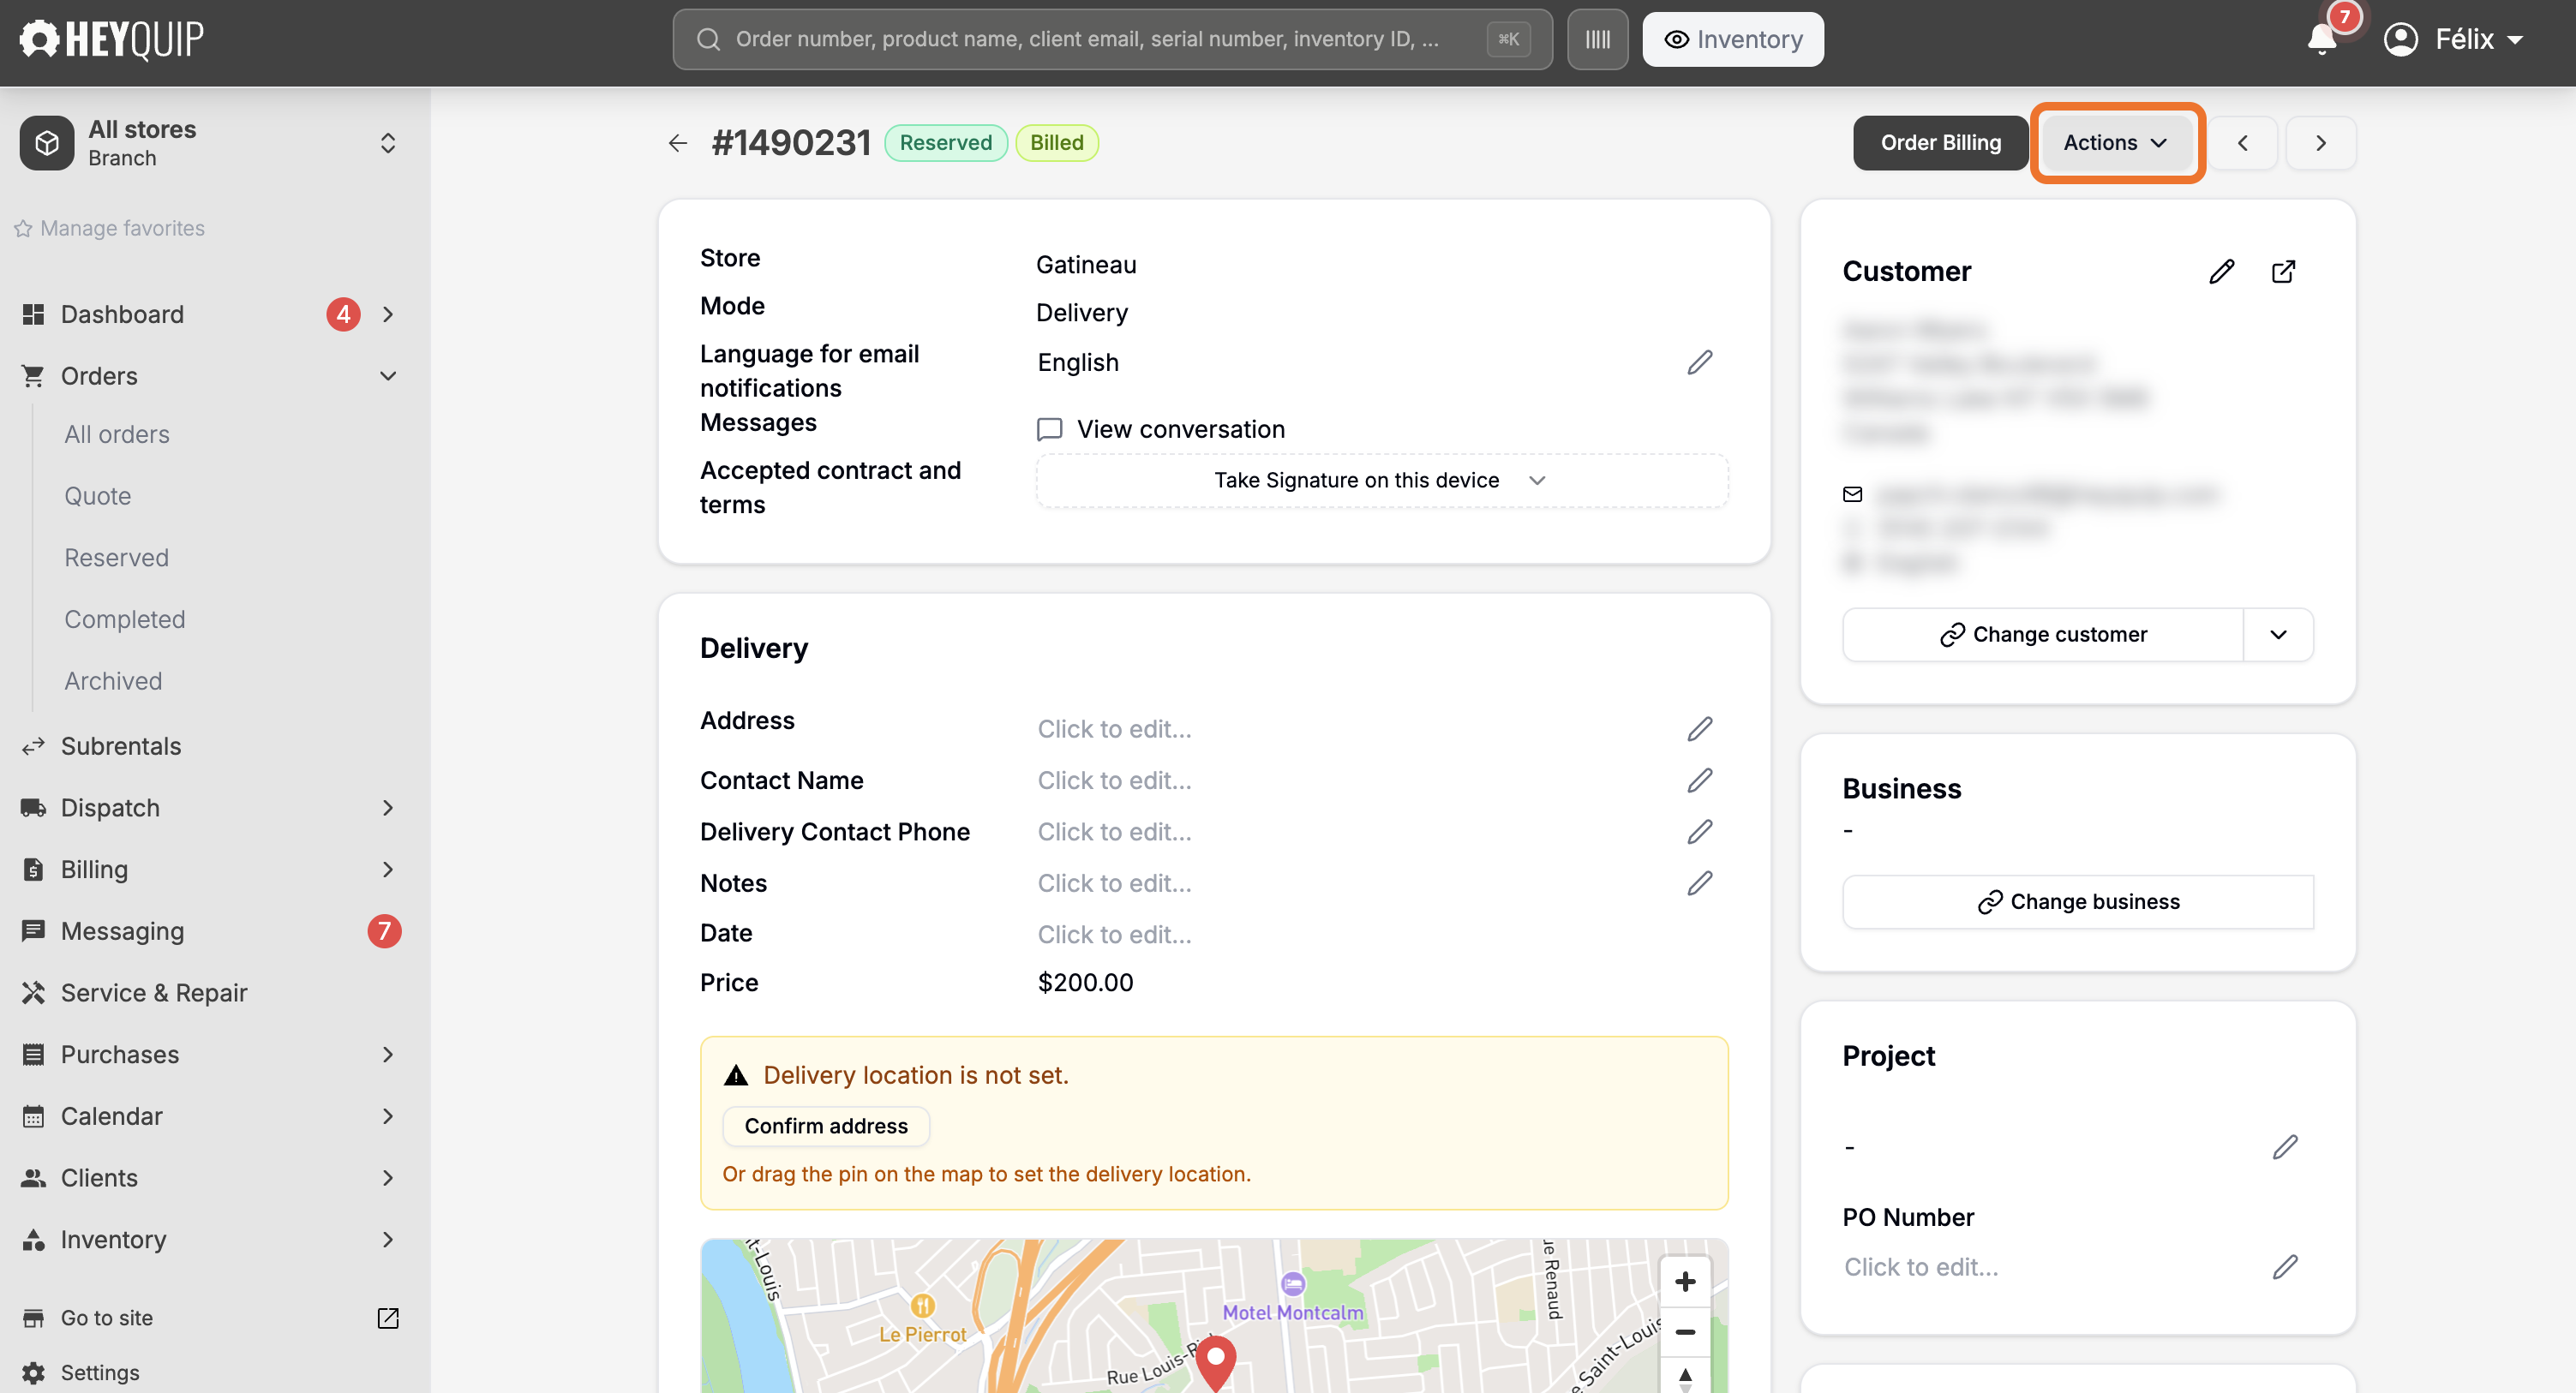
Task: Click the Confirm address button
Action: [x=826, y=1126]
